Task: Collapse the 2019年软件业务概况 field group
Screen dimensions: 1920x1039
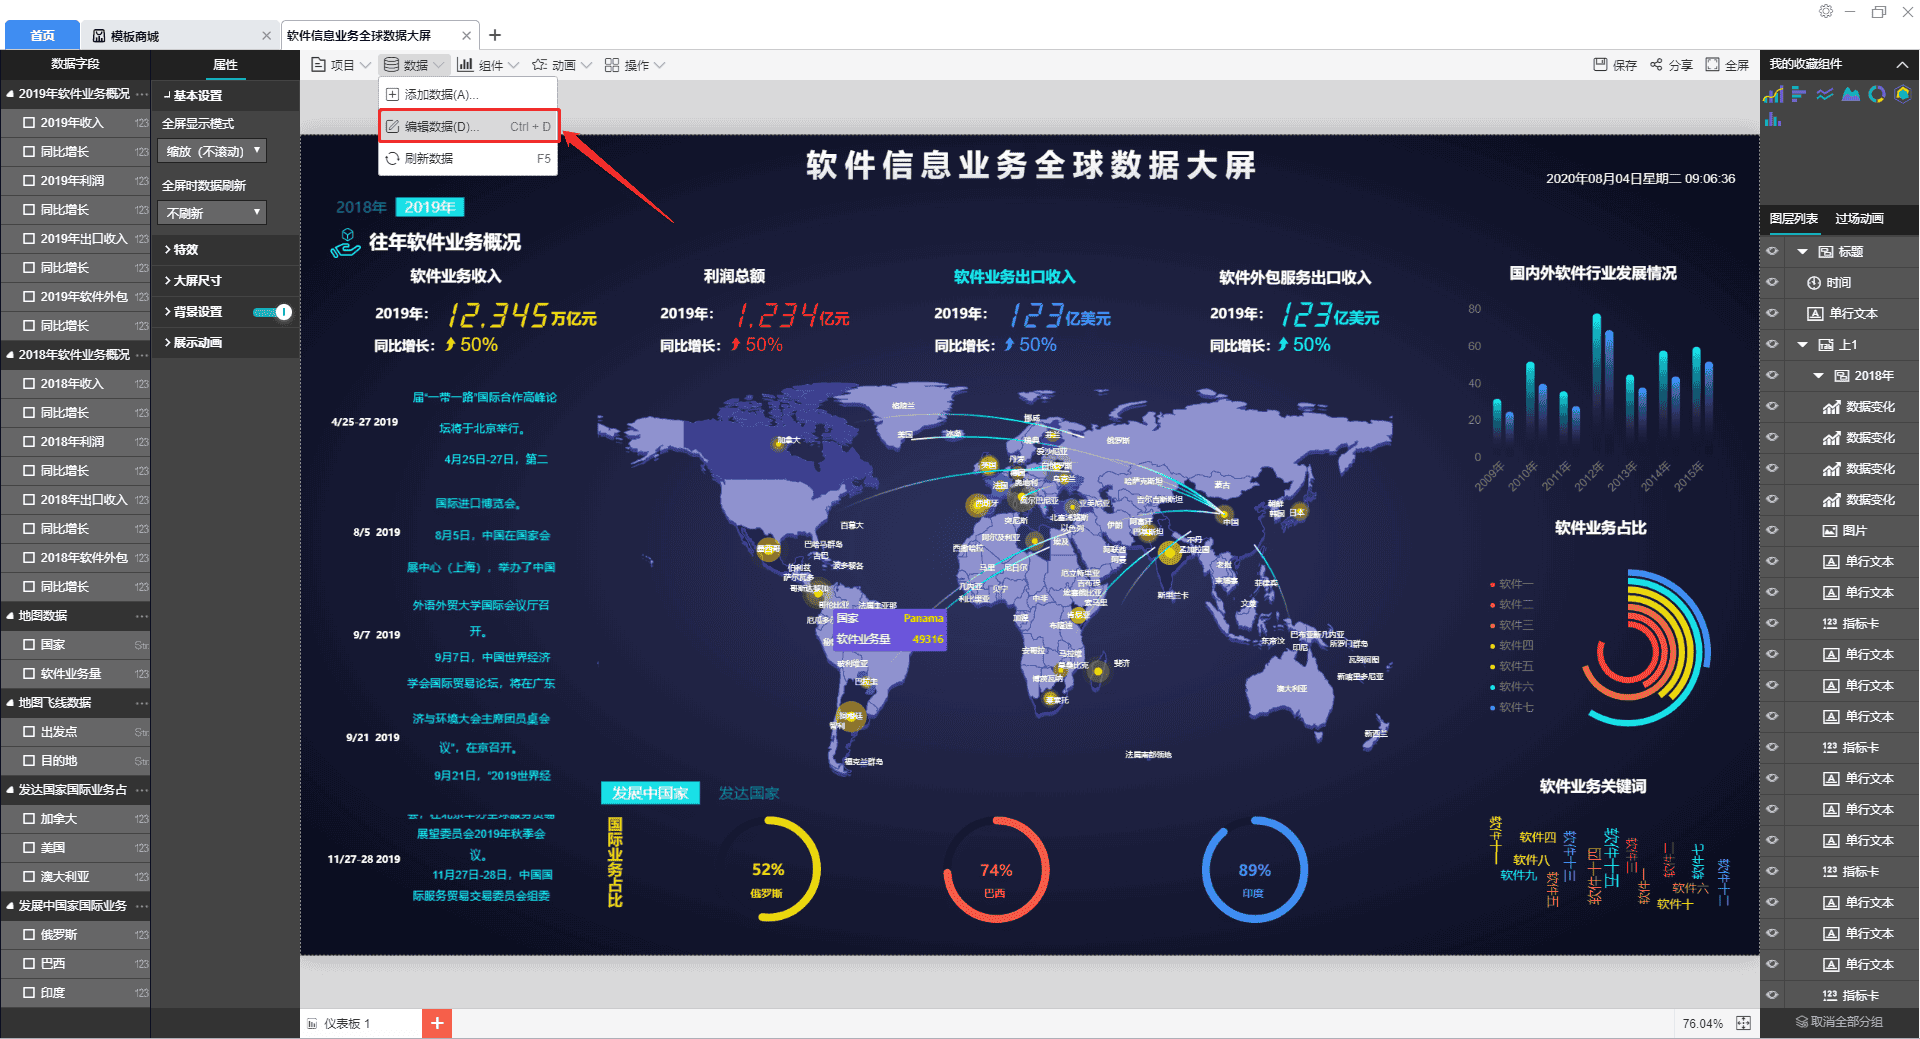Action: tap(10, 94)
